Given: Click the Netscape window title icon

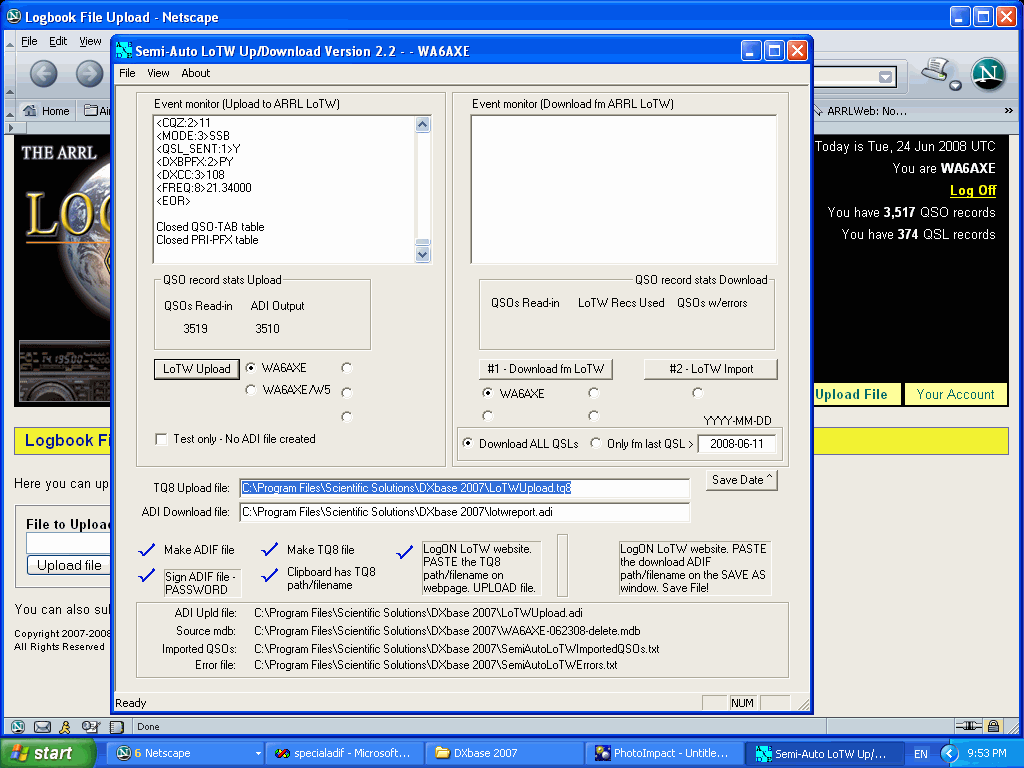Looking at the screenshot, I should click(x=13, y=16).
